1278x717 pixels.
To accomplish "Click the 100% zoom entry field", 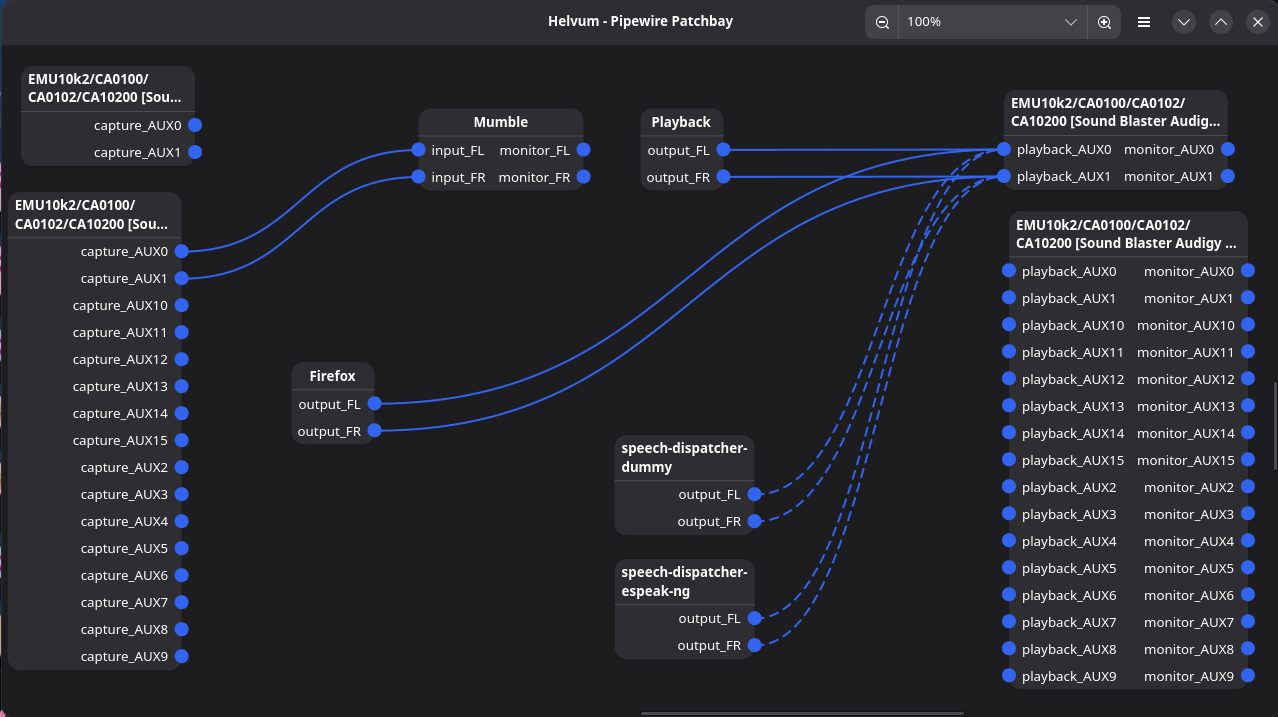I will (975, 22).
